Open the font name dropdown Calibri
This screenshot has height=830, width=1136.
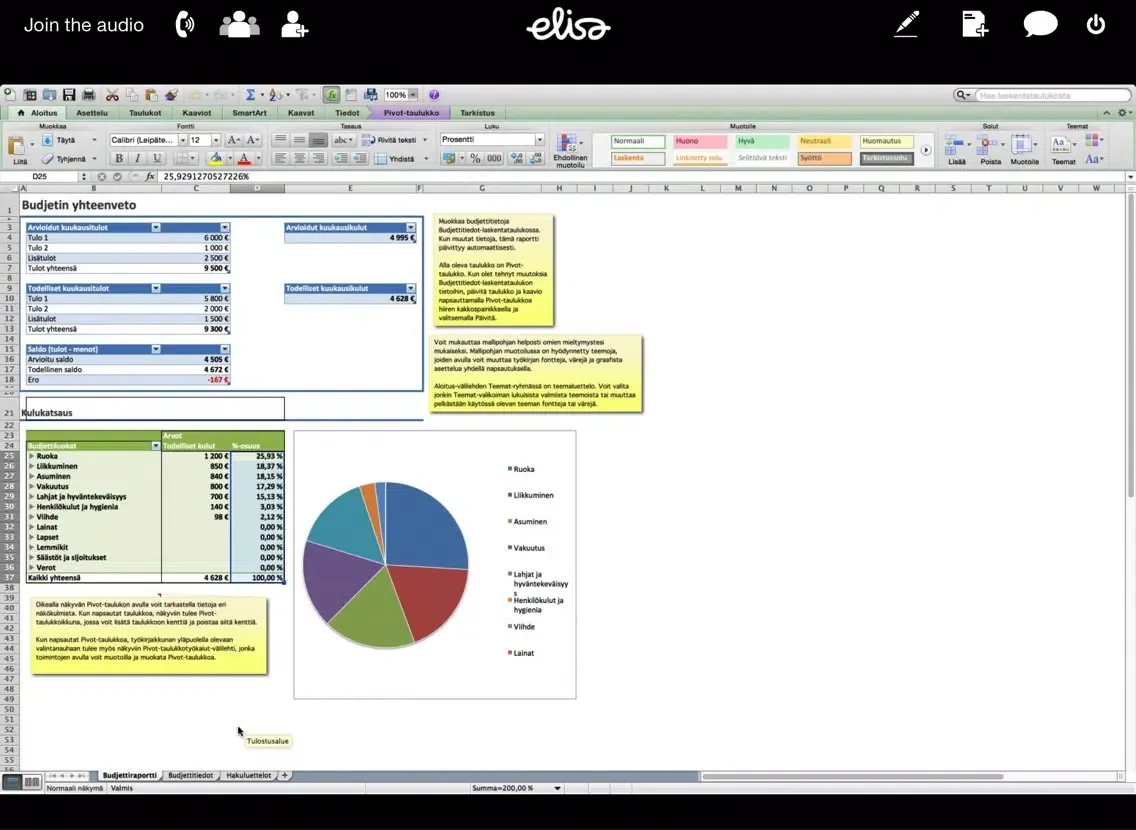[183, 140]
